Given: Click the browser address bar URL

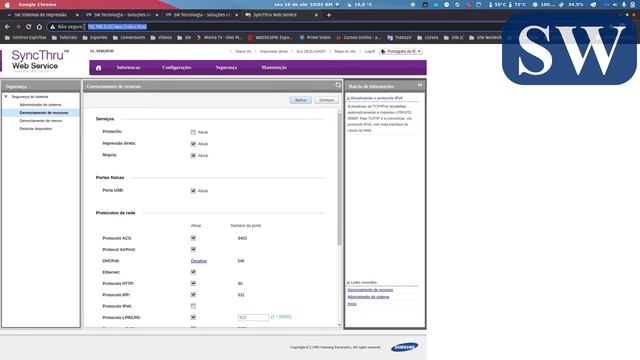Looking at the screenshot, I should [x=117, y=27].
